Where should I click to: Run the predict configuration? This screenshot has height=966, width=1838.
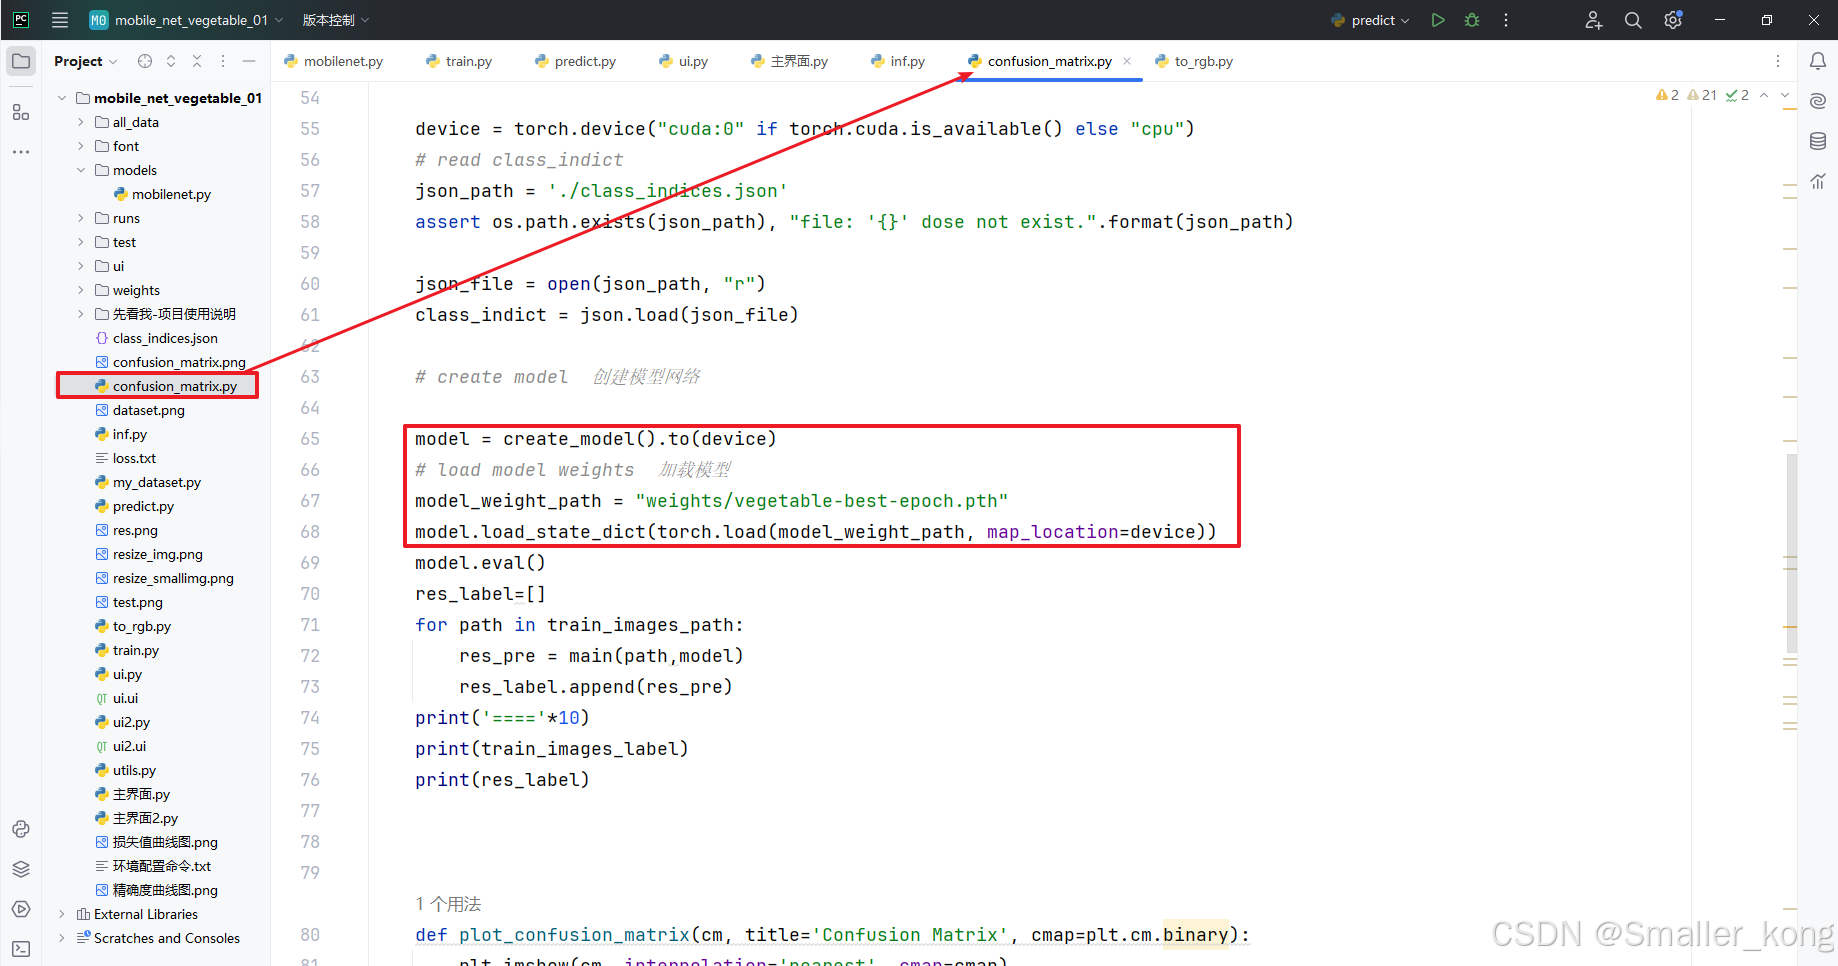click(x=1438, y=20)
